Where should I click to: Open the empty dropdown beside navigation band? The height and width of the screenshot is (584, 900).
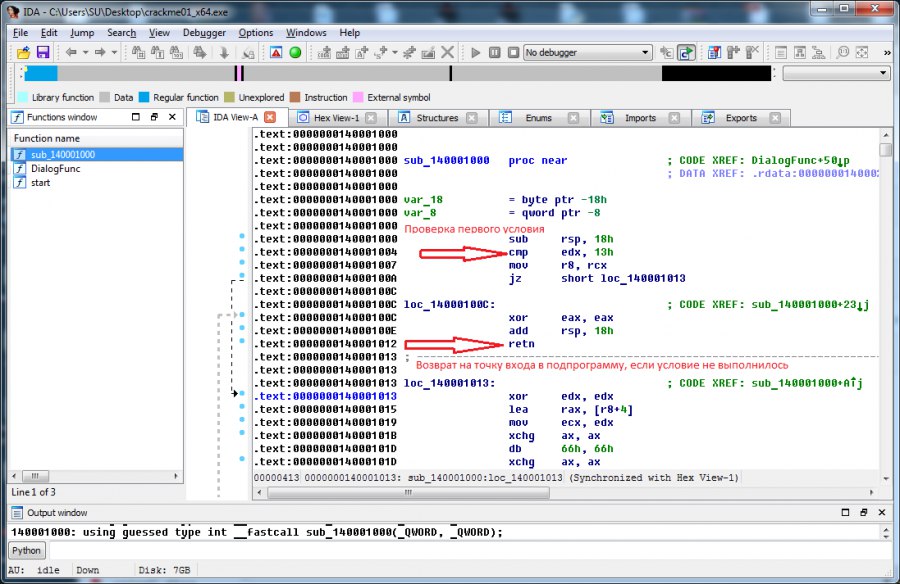pyautogui.click(x=835, y=73)
